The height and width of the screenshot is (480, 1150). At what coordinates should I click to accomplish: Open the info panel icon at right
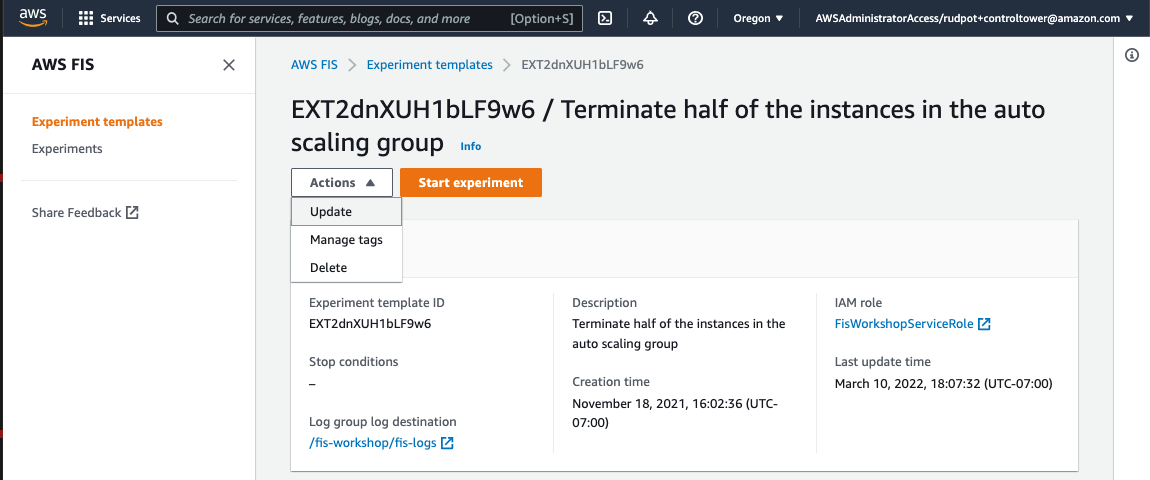click(x=1132, y=56)
